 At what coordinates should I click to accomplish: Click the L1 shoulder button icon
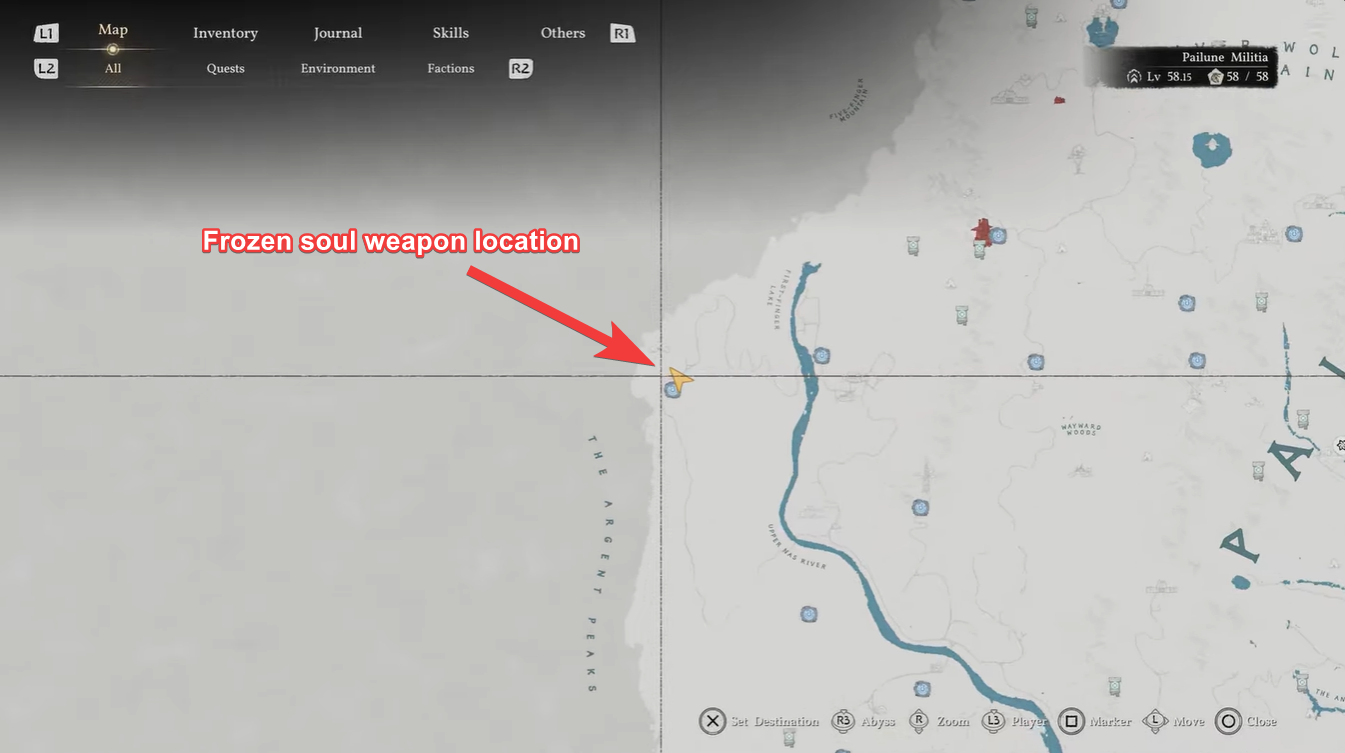pyautogui.click(x=46, y=34)
